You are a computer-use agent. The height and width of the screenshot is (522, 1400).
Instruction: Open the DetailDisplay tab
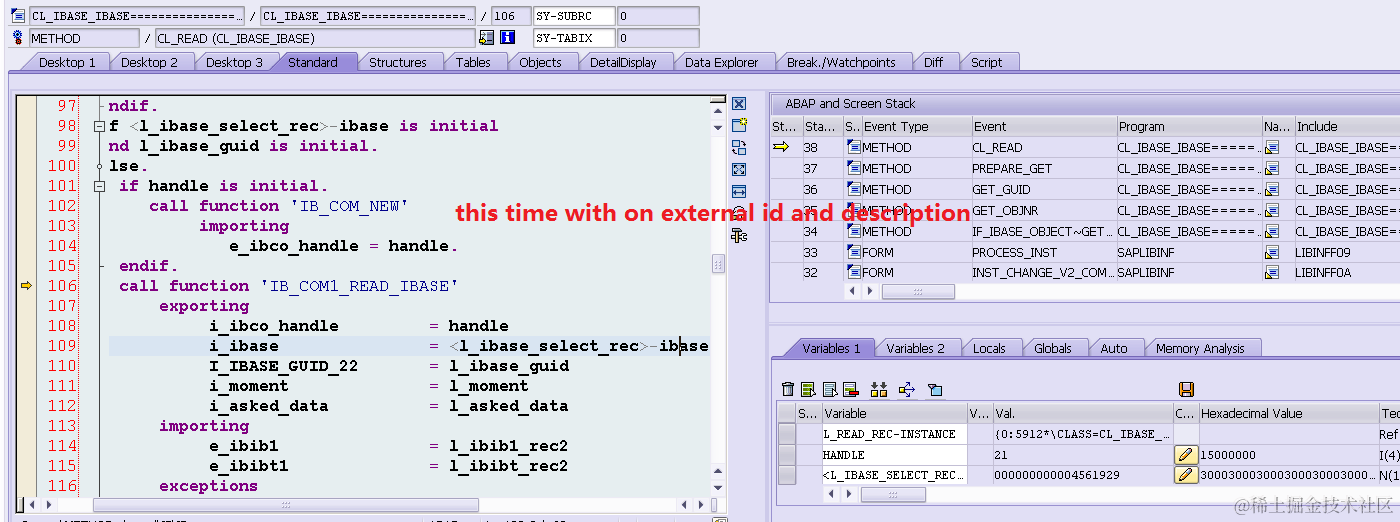coord(623,62)
